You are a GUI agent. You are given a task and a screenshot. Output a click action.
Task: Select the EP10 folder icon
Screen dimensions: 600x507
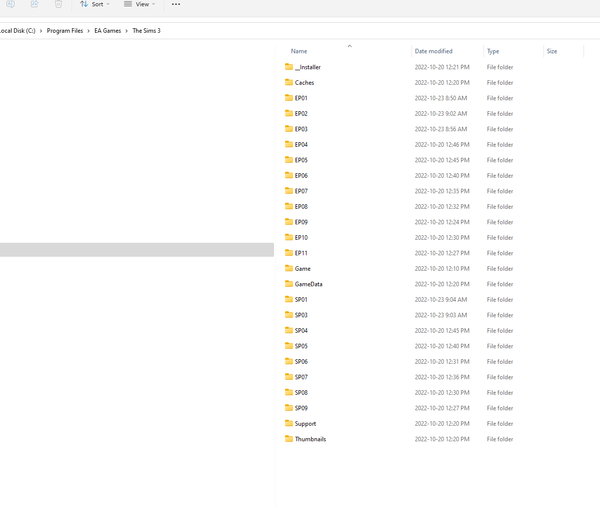[289, 237]
